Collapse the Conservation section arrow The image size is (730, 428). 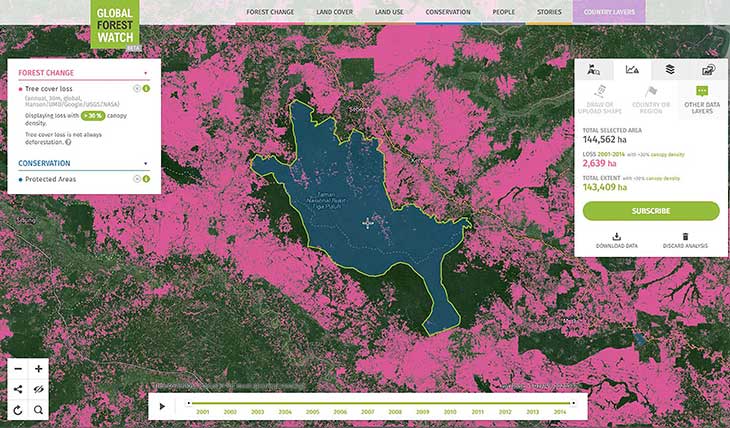(x=146, y=164)
